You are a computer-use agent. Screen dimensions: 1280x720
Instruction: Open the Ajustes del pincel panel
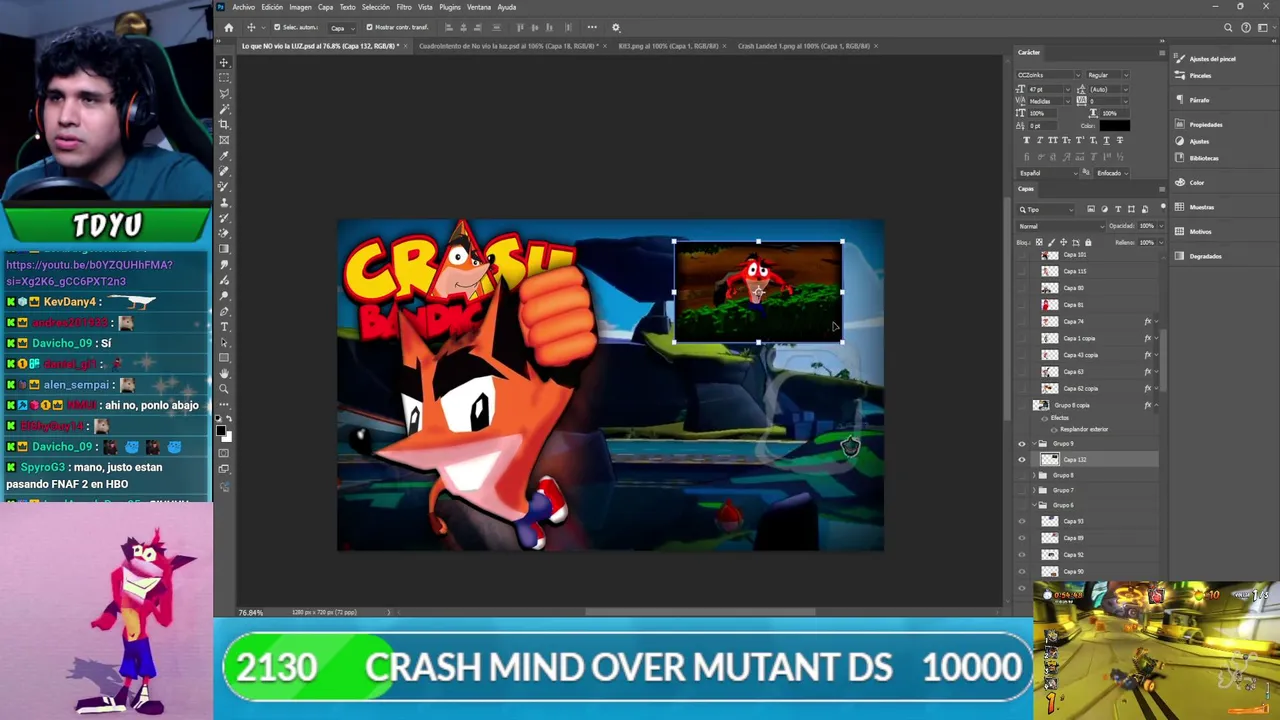pyautogui.click(x=1206, y=59)
